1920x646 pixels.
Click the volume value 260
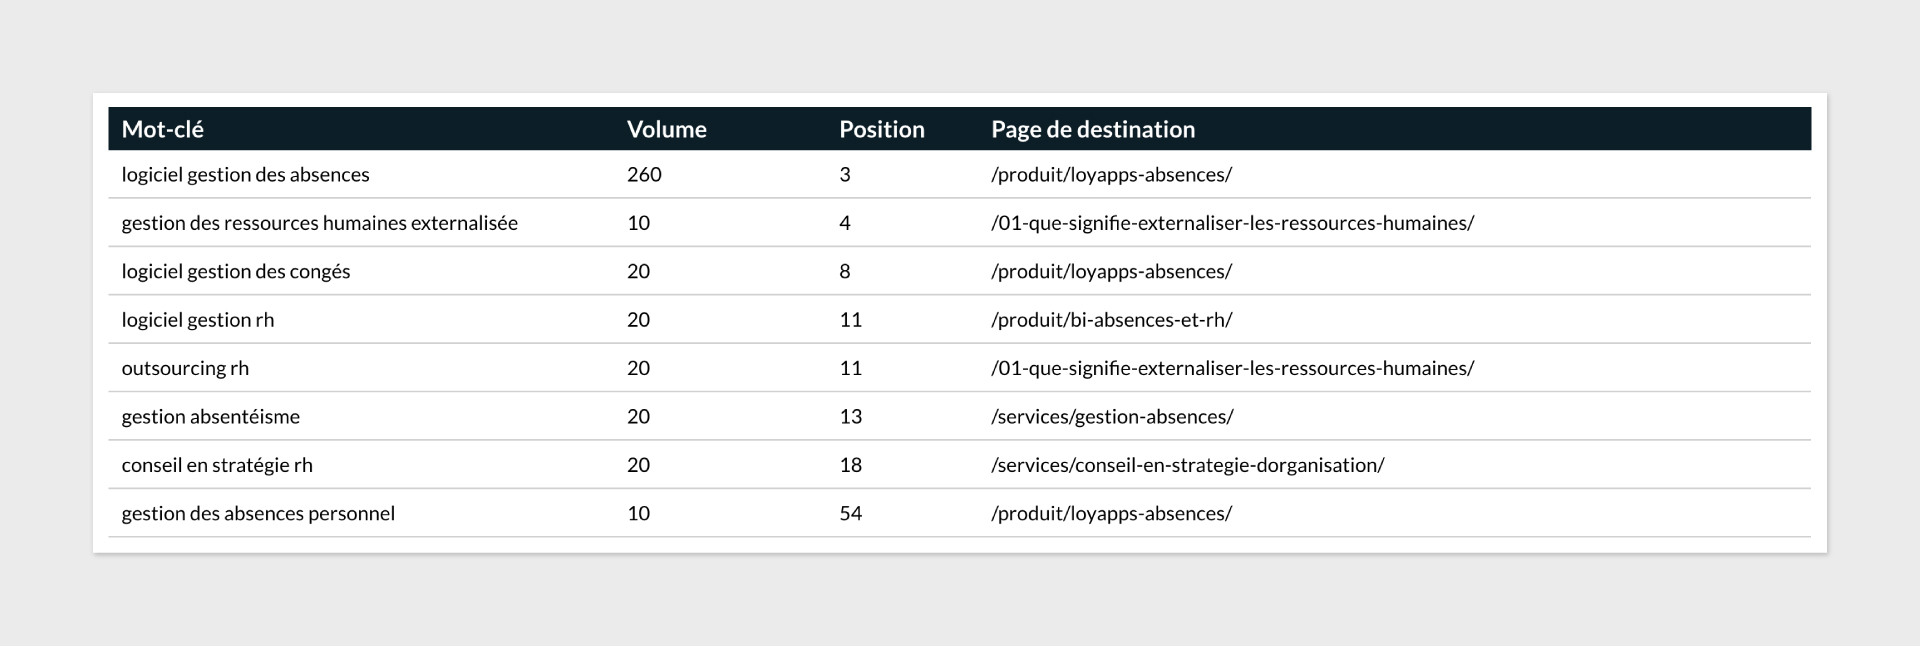coord(644,175)
